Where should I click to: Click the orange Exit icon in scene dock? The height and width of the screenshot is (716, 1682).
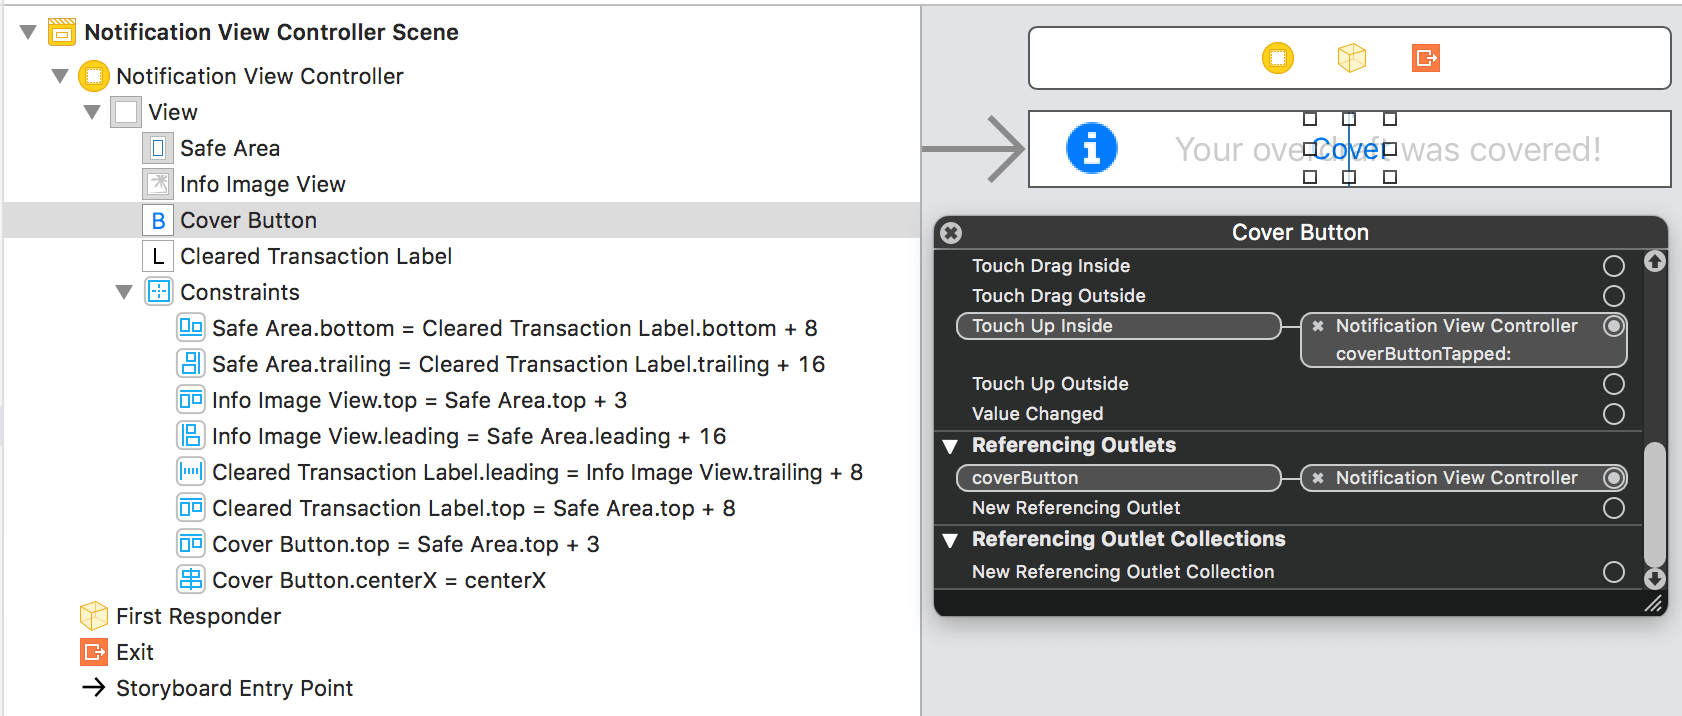pos(1425,58)
